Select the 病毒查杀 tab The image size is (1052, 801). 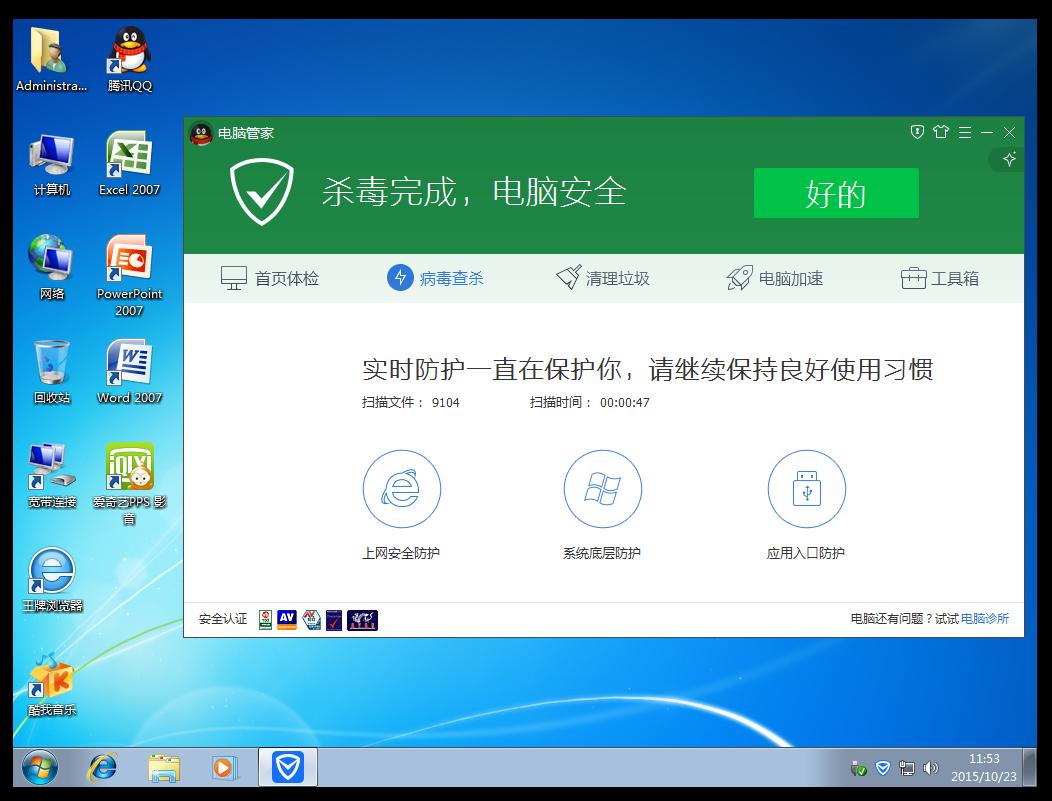click(435, 278)
